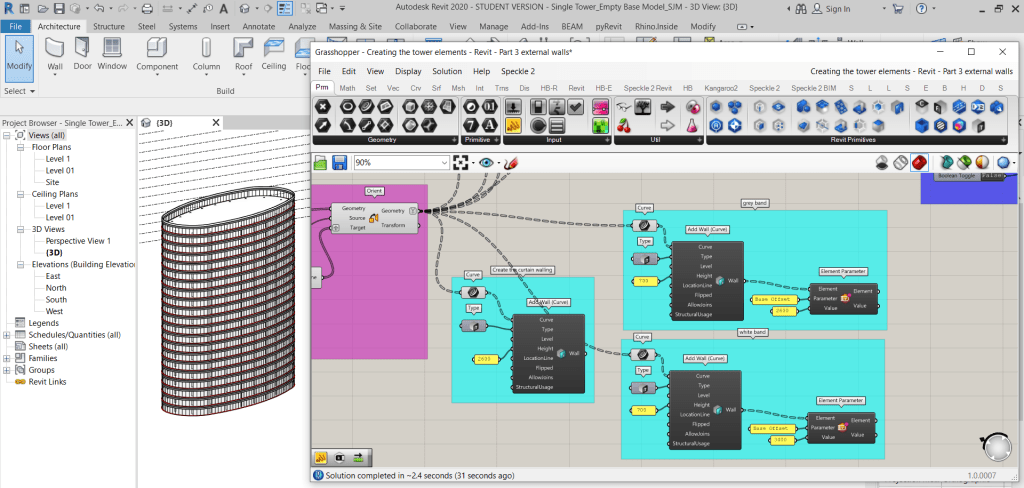
Task: Open Perspective View 1 in Project Browser
Action: click(78, 241)
